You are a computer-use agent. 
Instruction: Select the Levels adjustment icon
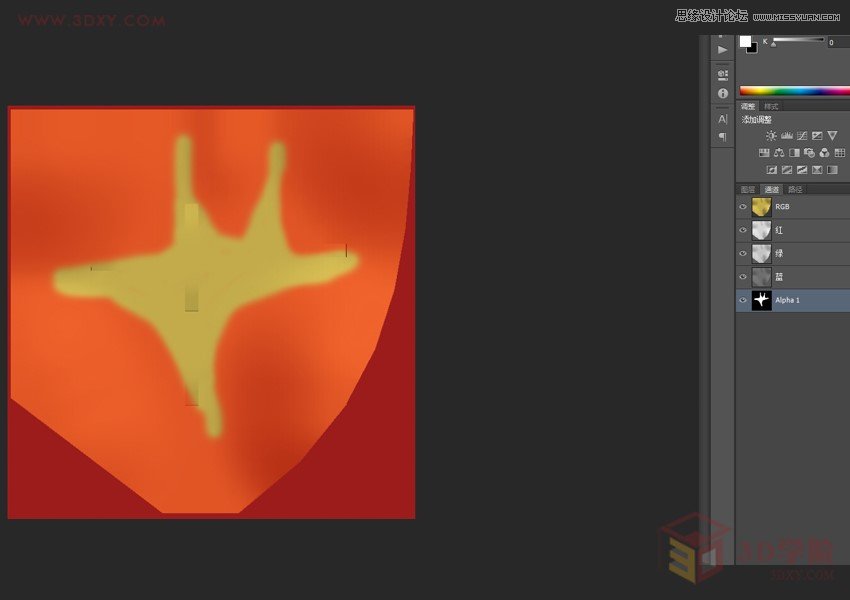(787, 135)
